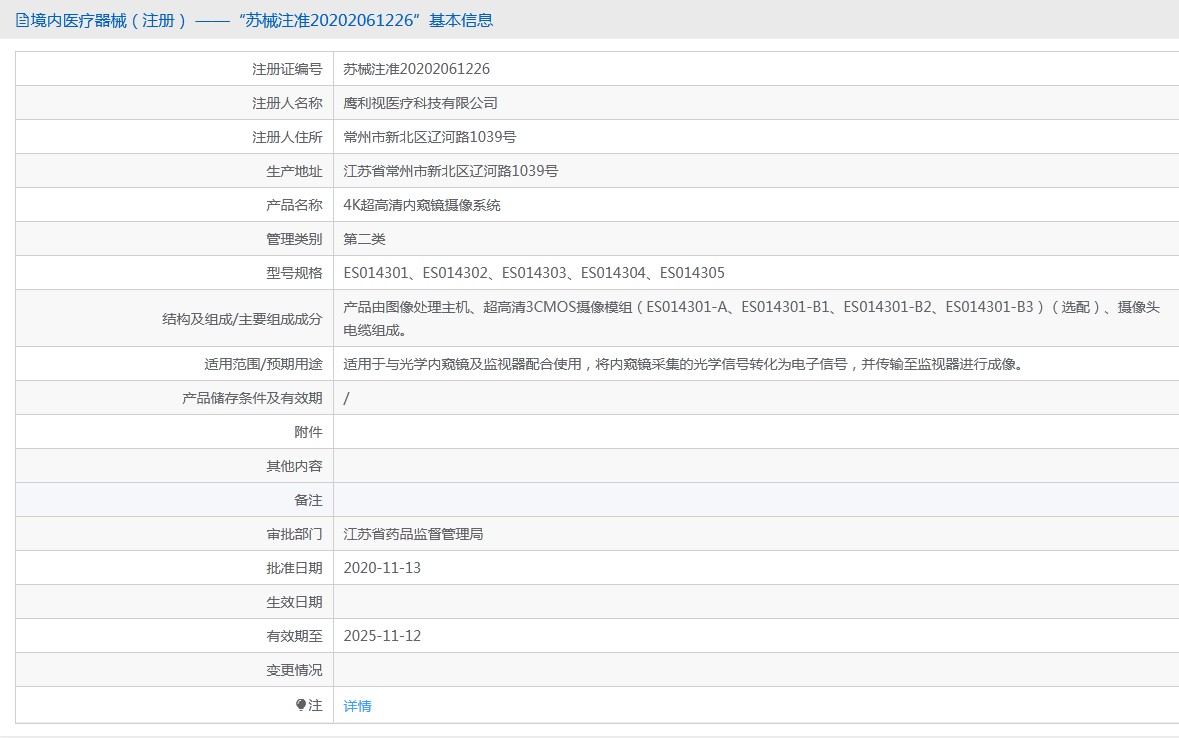Select registrant name 鹰利视医疗科技有限公司
This screenshot has height=738, width=1179.
(420, 103)
